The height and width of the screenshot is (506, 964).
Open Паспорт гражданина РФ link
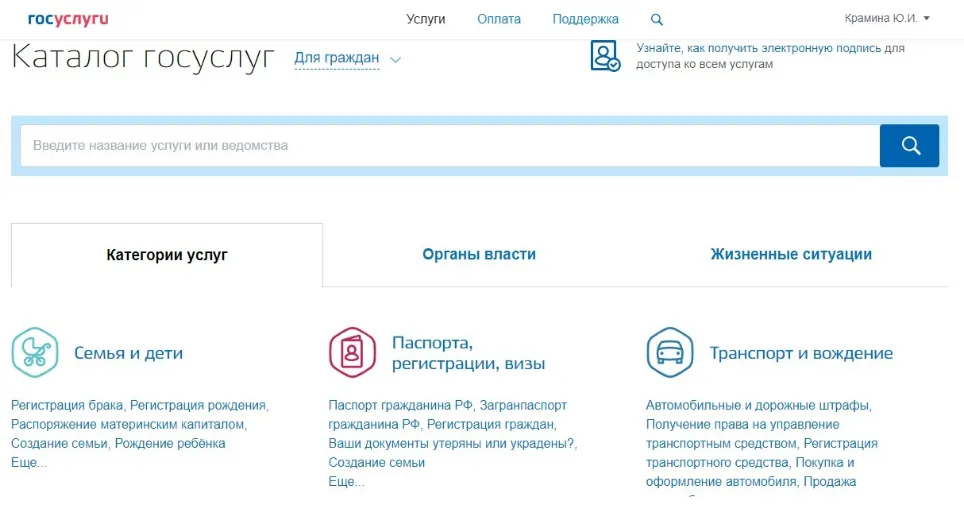pyautogui.click(x=400, y=405)
